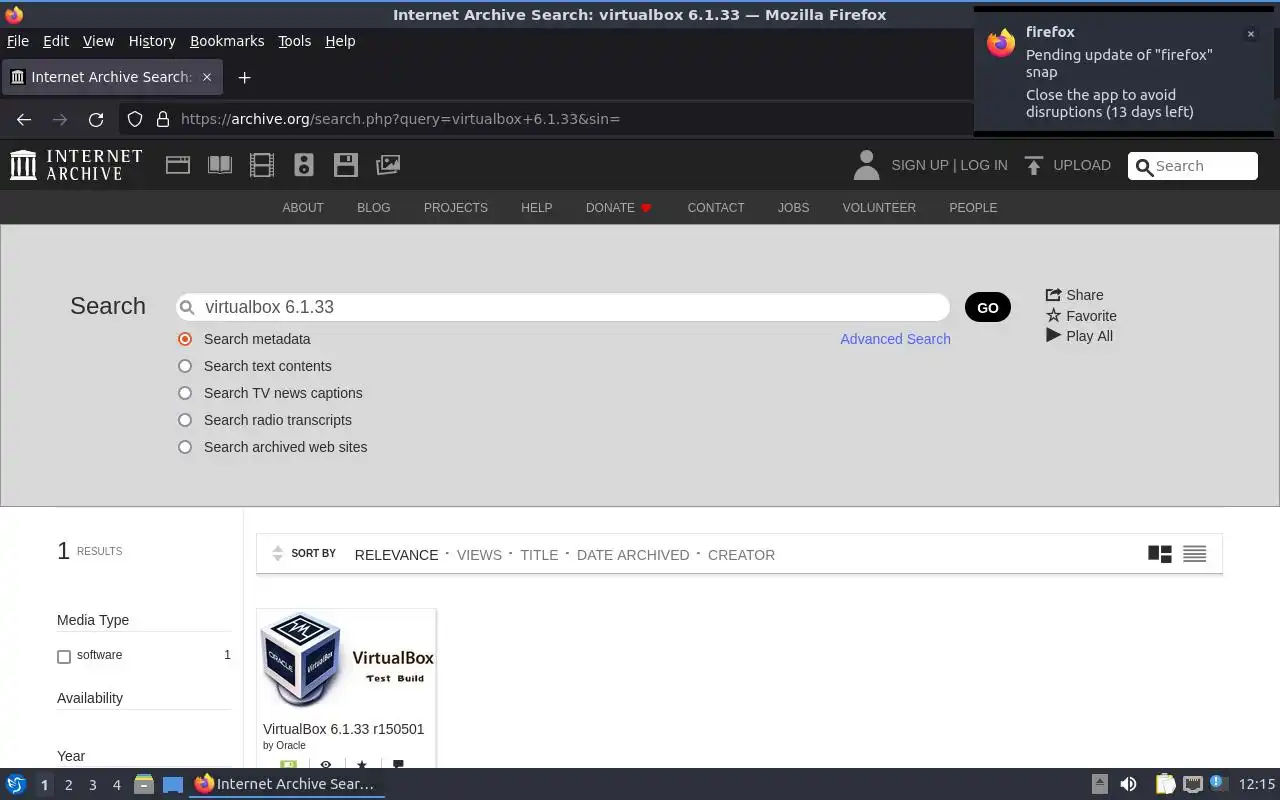Image resolution: width=1280 pixels, height=800 pixels.
Task: Click the site lock icon
Action: tap(163, 119)
